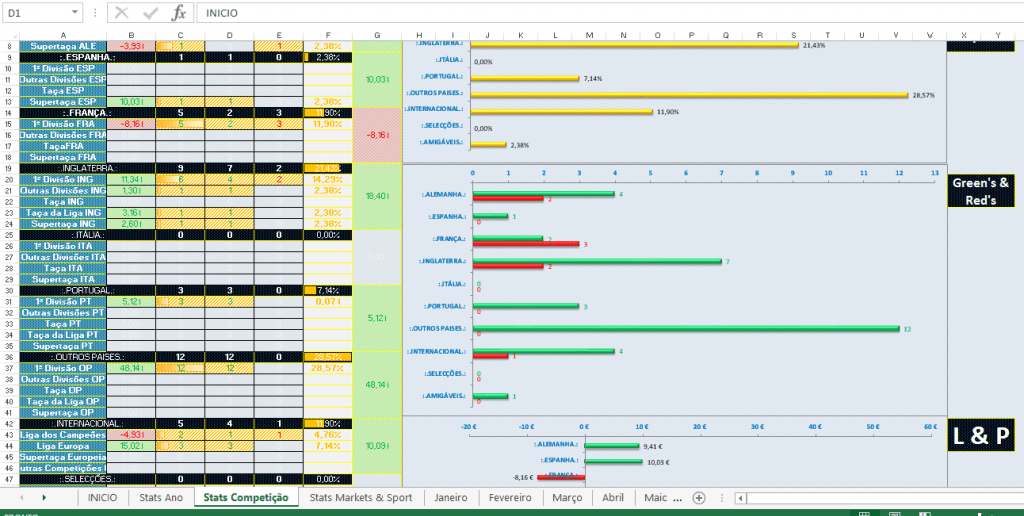Add a new sheet with the plus button
Viewport: 1024px width, 516px height.
699,498
